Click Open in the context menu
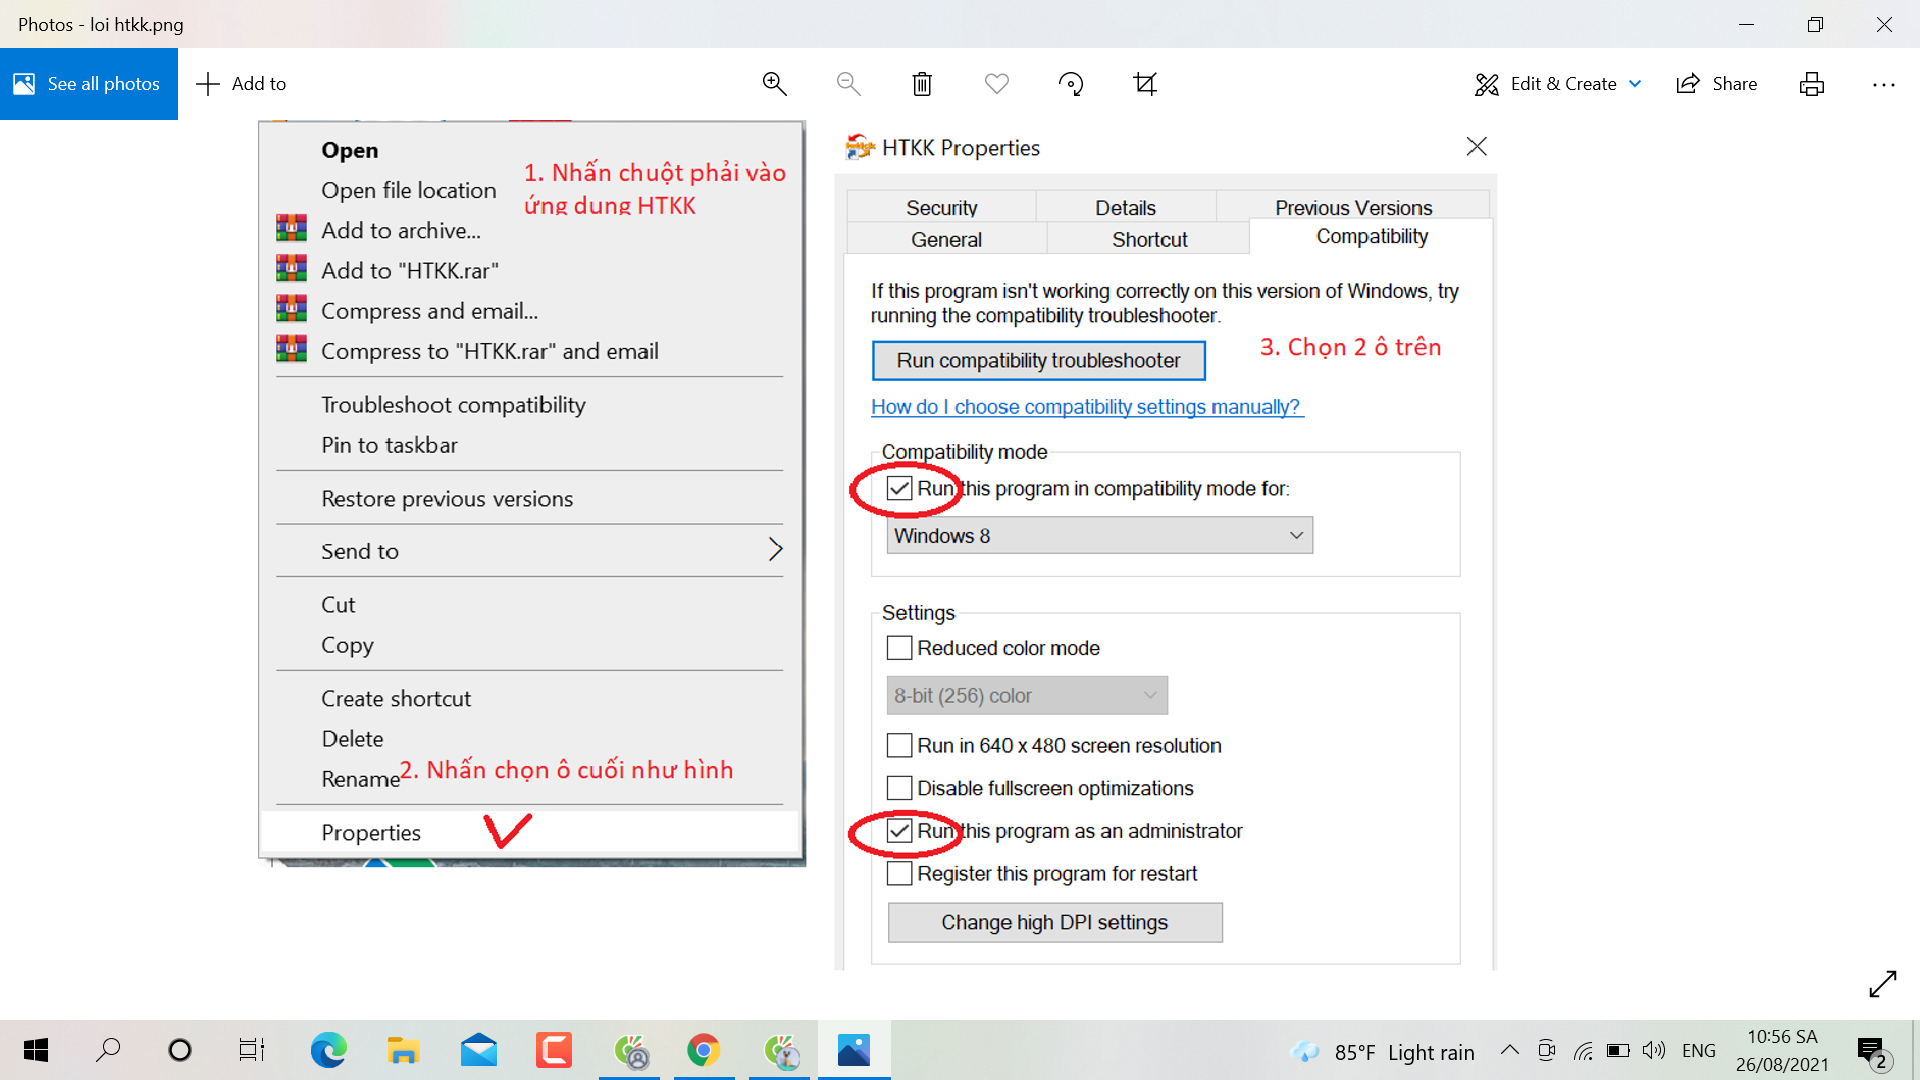 (x=349, y=150)
